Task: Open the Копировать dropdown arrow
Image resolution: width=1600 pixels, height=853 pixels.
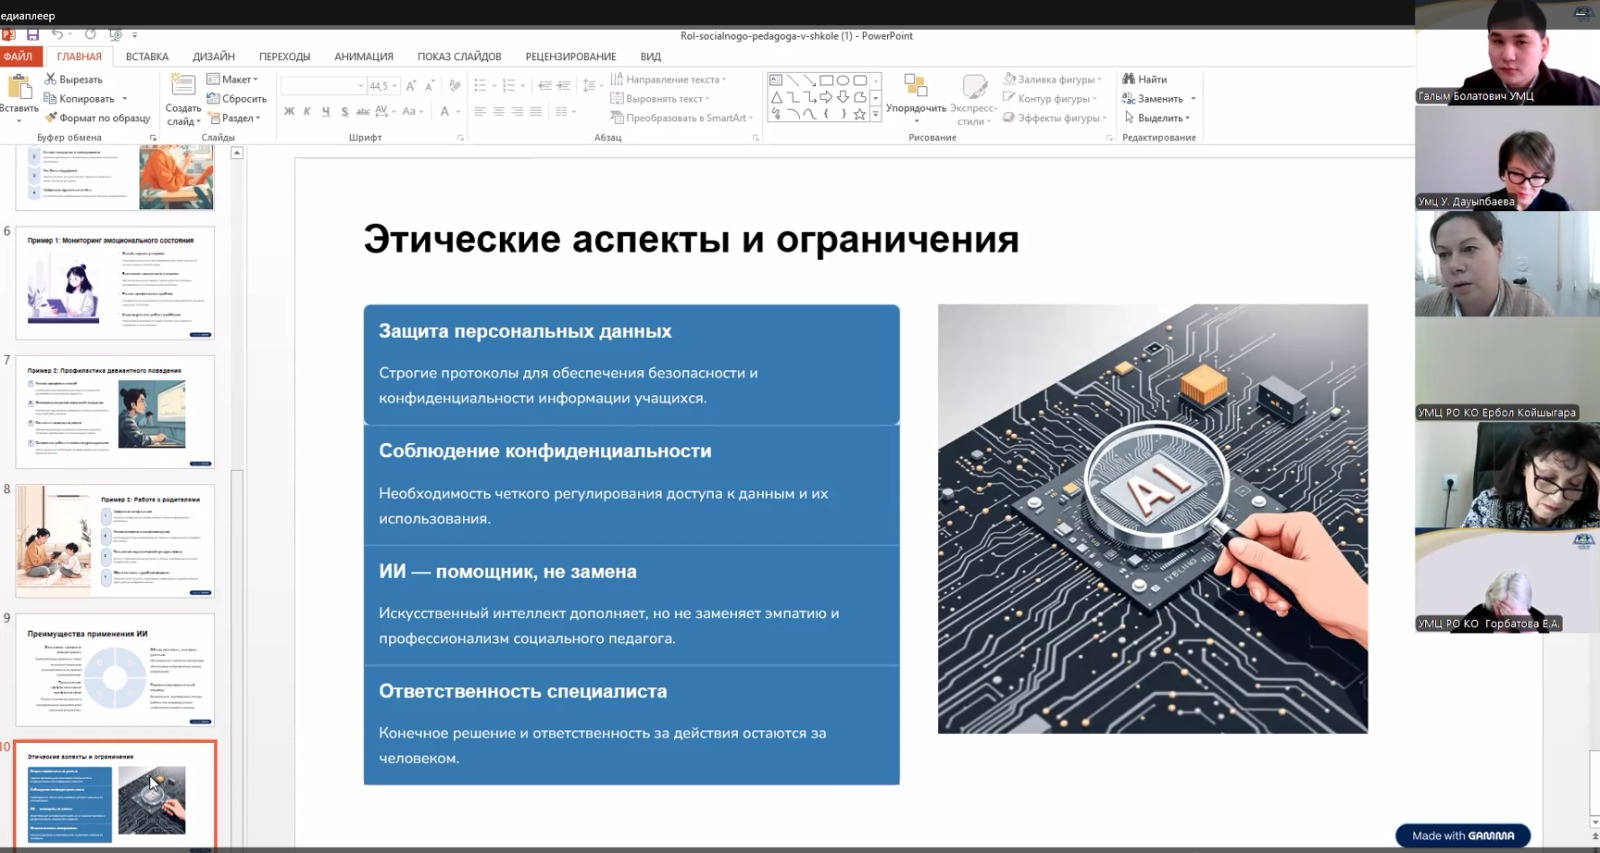Action: [x=124, y=99]
